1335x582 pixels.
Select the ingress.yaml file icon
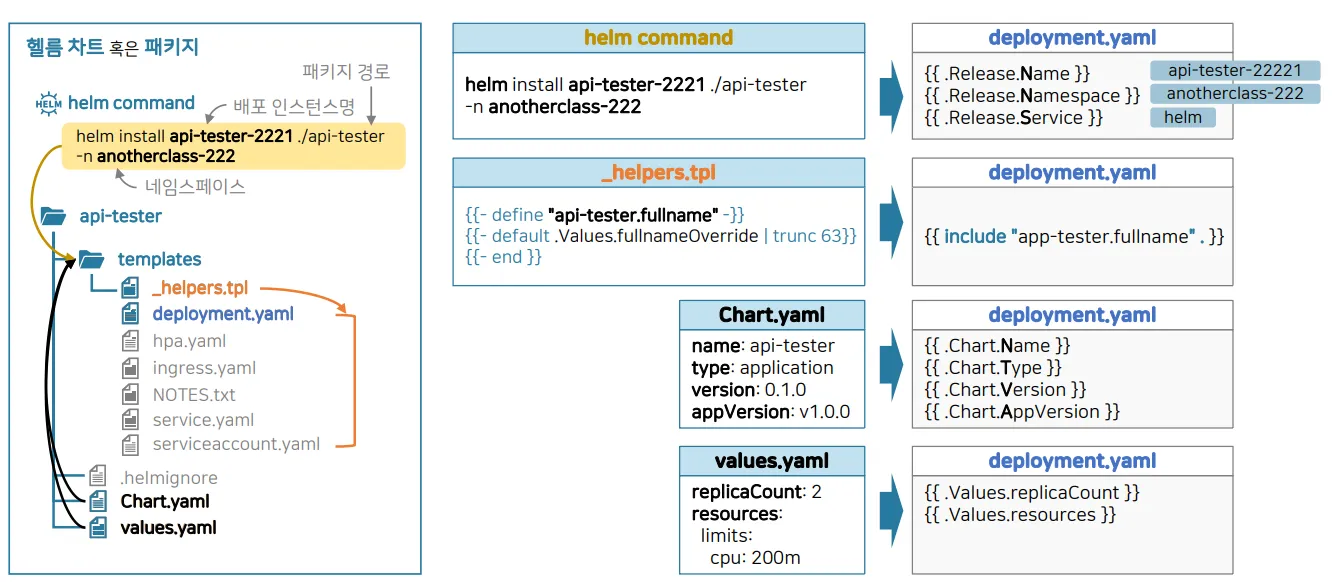pyautogui.click(x=130, y=368)
